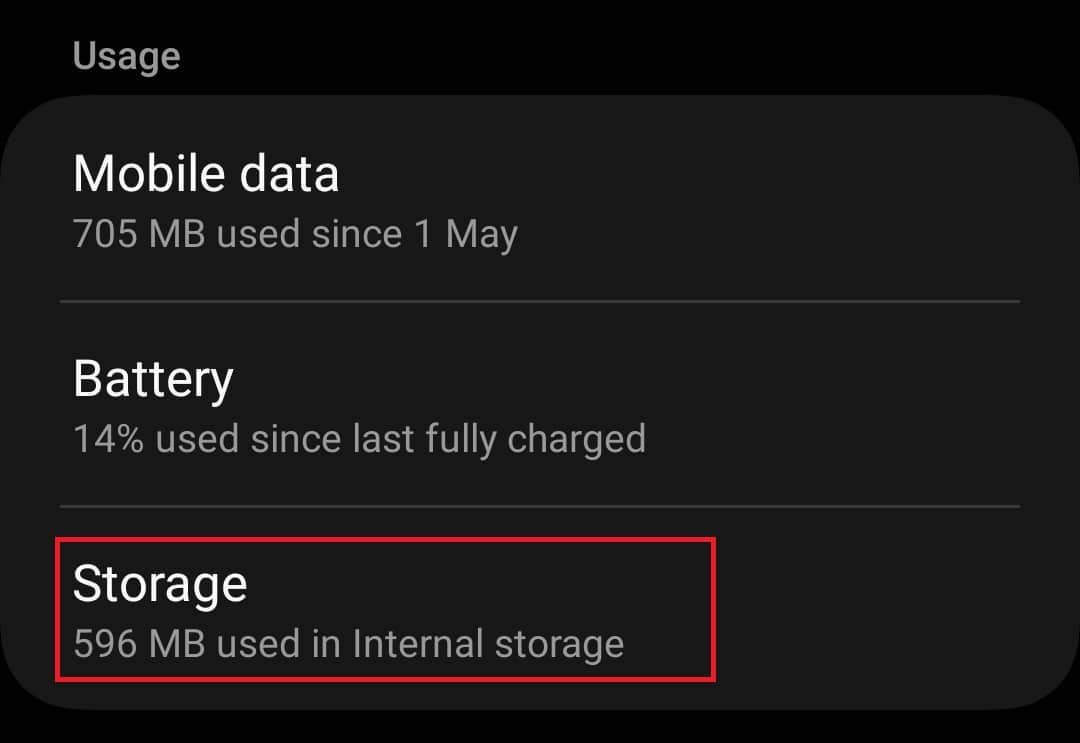Click the "14%" battery percentage

pos(110,439)
